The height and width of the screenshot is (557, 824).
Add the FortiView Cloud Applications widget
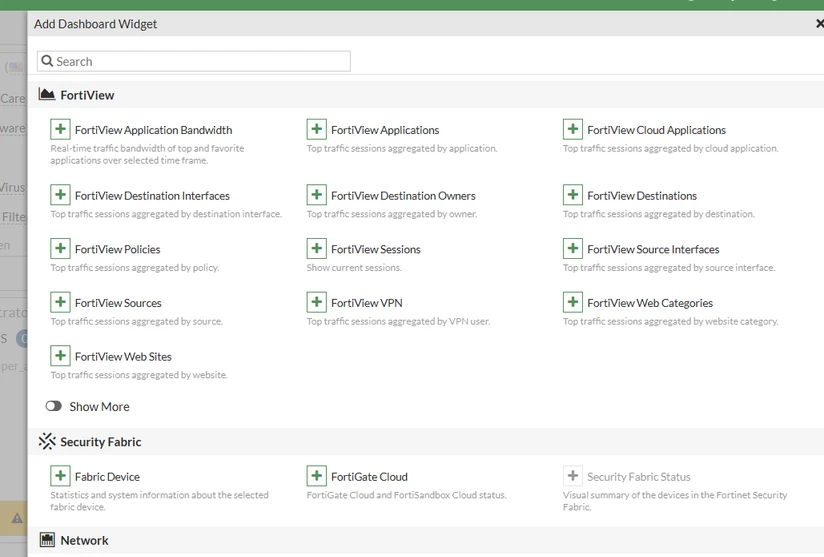click(x=573, y=129)
